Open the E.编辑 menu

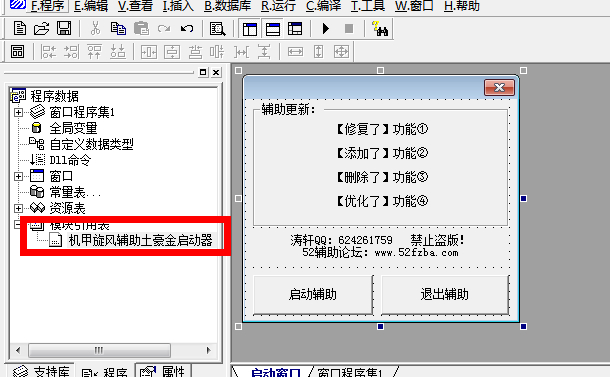[91, 5]
